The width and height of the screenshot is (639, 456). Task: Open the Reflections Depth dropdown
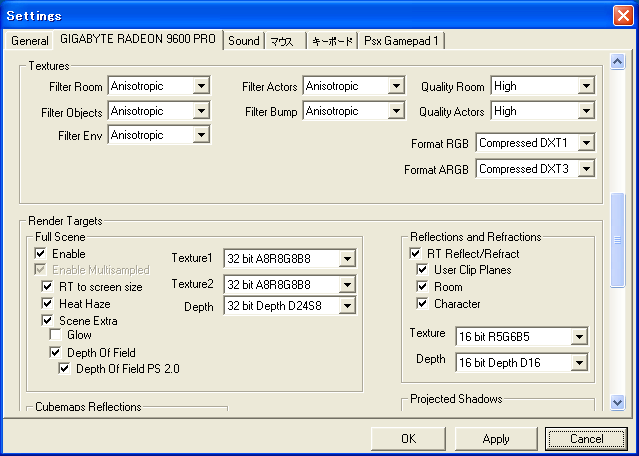point(579,362)
